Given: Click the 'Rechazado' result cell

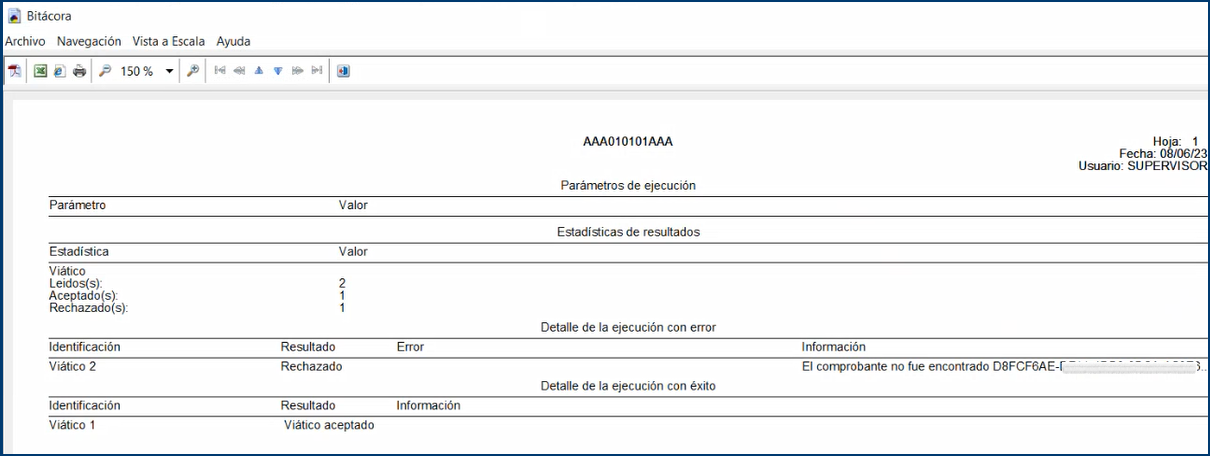Looking at the screenshot, I should pos(311,367).
